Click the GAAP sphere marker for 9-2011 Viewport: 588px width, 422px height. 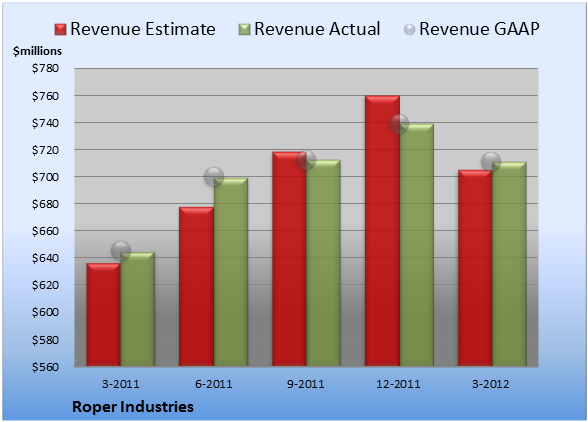[306, 160]
